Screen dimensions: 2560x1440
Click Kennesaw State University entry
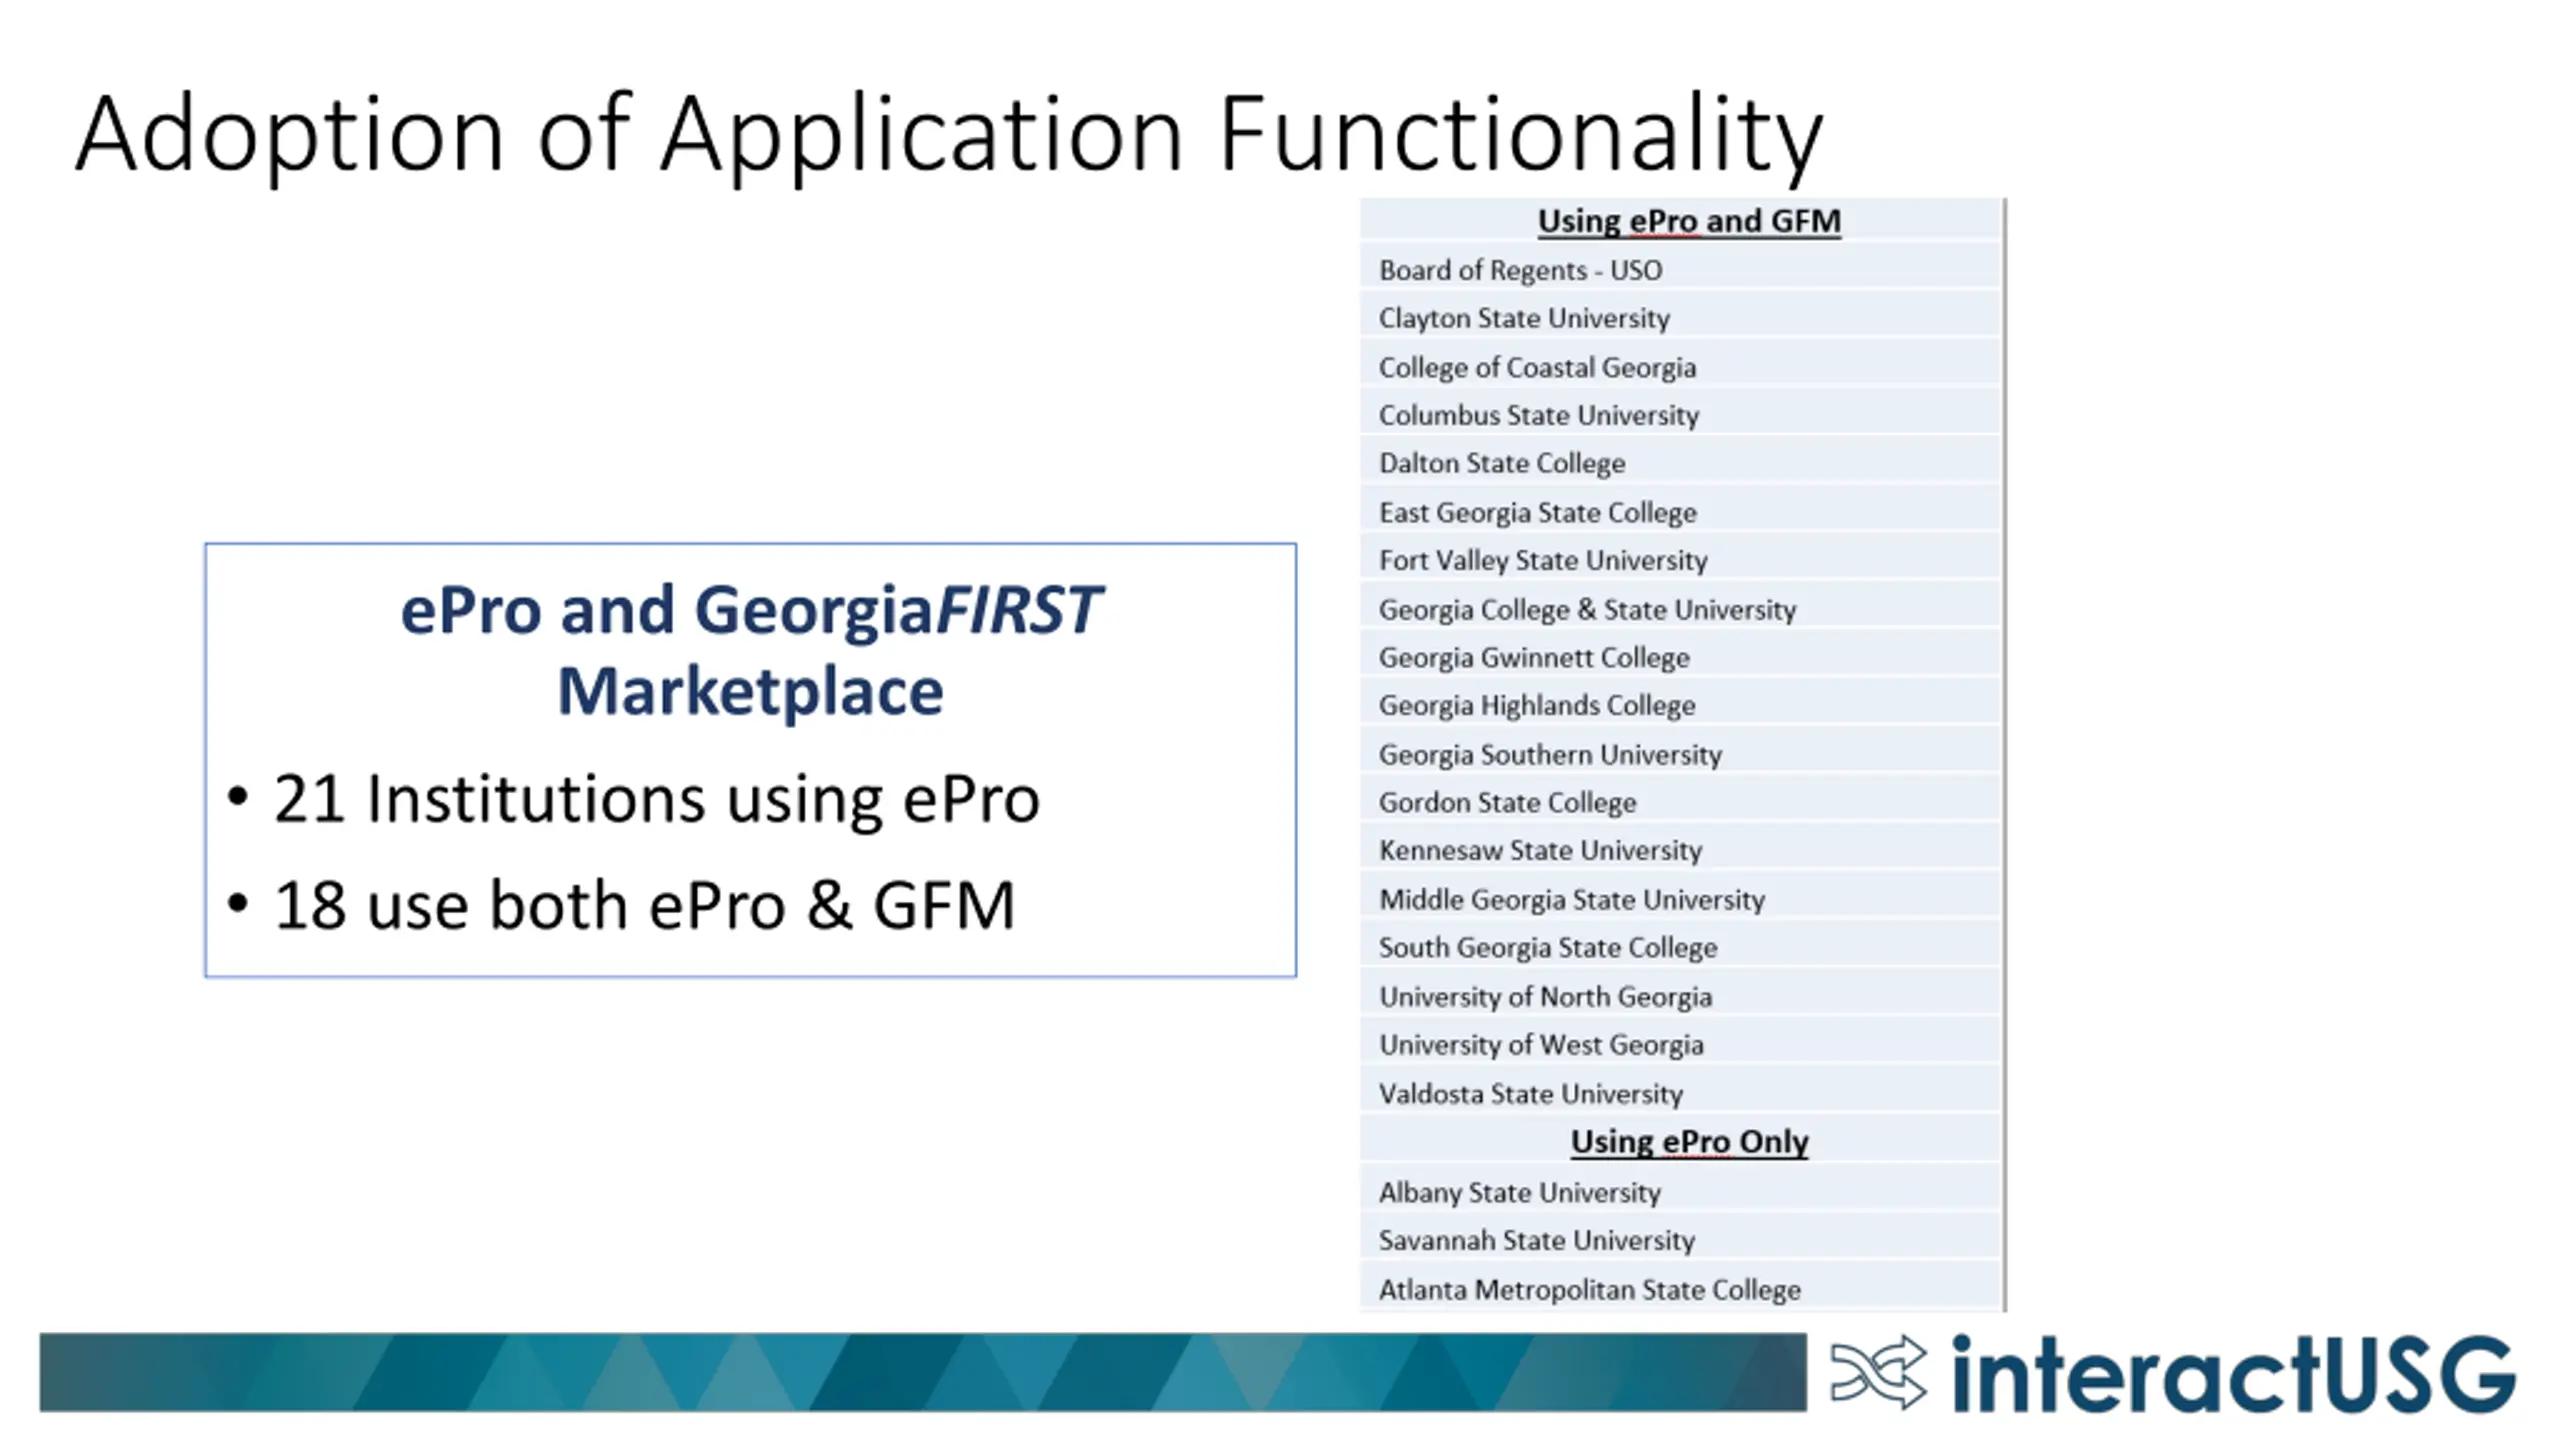tap(1539, 850)
